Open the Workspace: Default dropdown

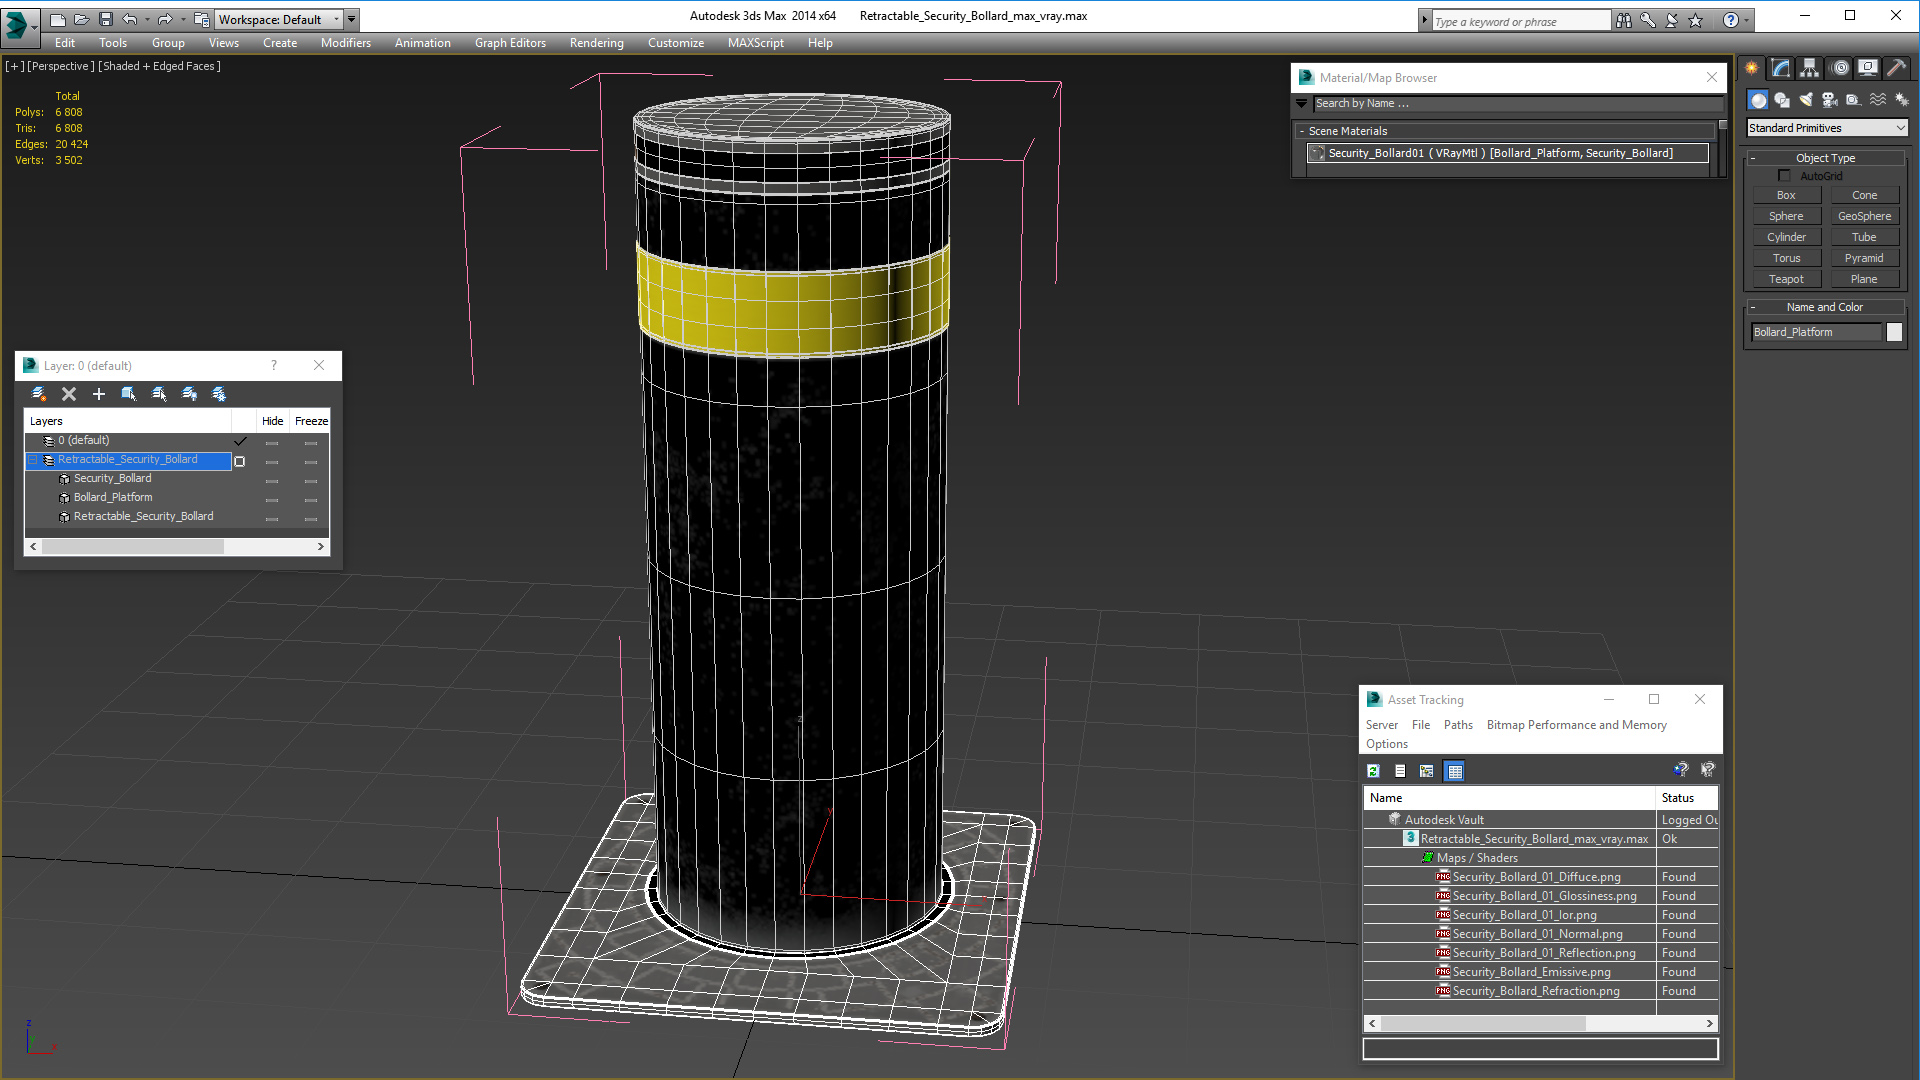[279, 19]
